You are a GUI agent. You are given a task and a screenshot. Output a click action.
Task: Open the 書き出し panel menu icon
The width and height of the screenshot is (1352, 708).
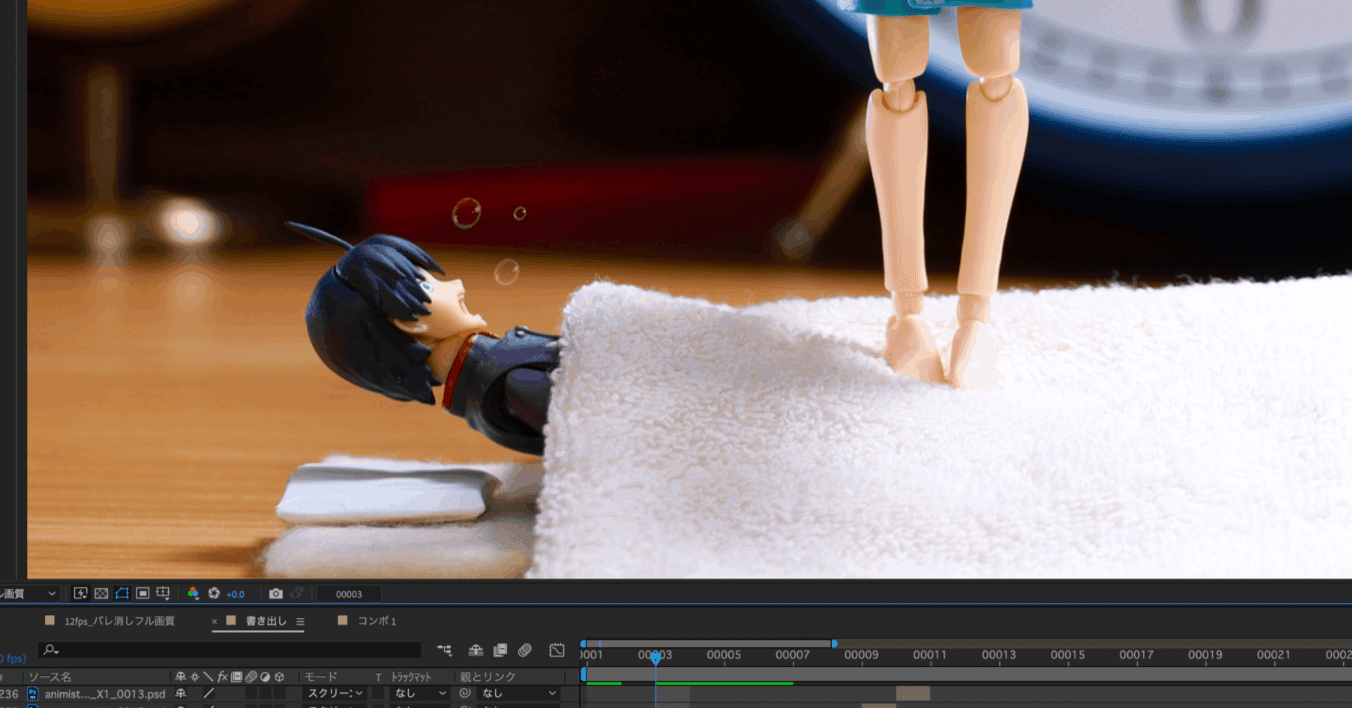[300, 622]
